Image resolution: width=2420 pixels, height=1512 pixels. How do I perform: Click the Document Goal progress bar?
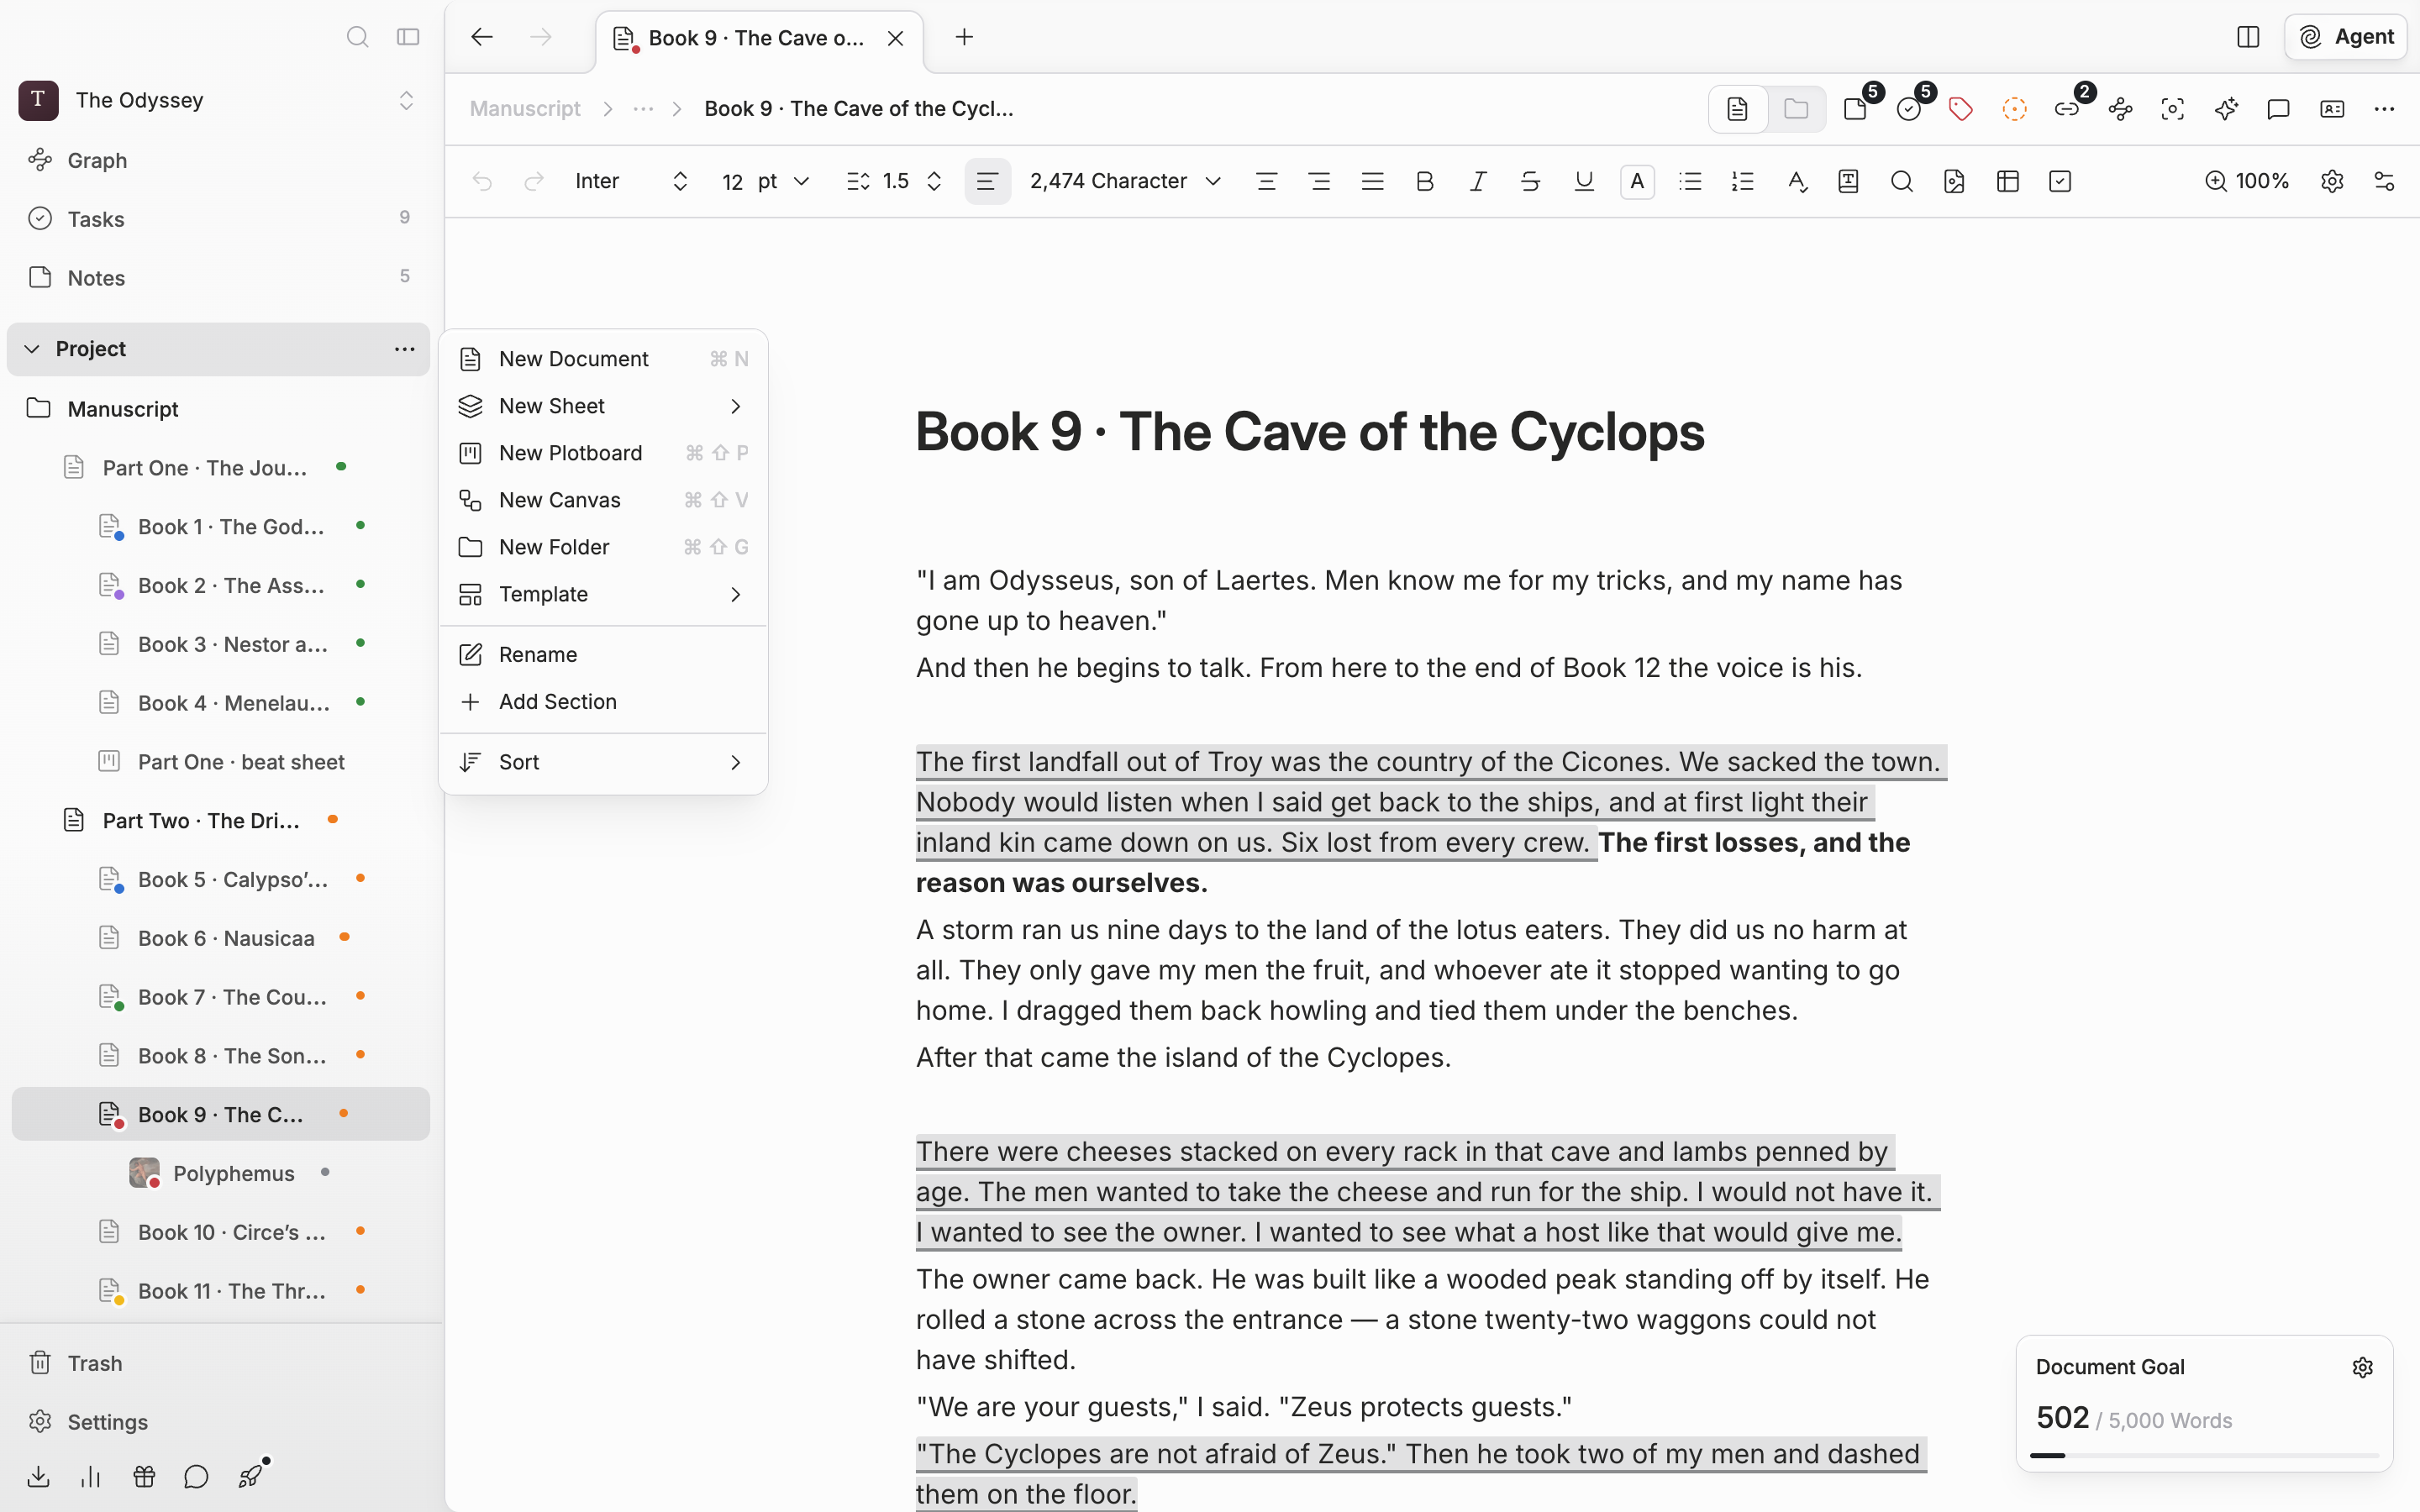click(x=2204, y=1456)
